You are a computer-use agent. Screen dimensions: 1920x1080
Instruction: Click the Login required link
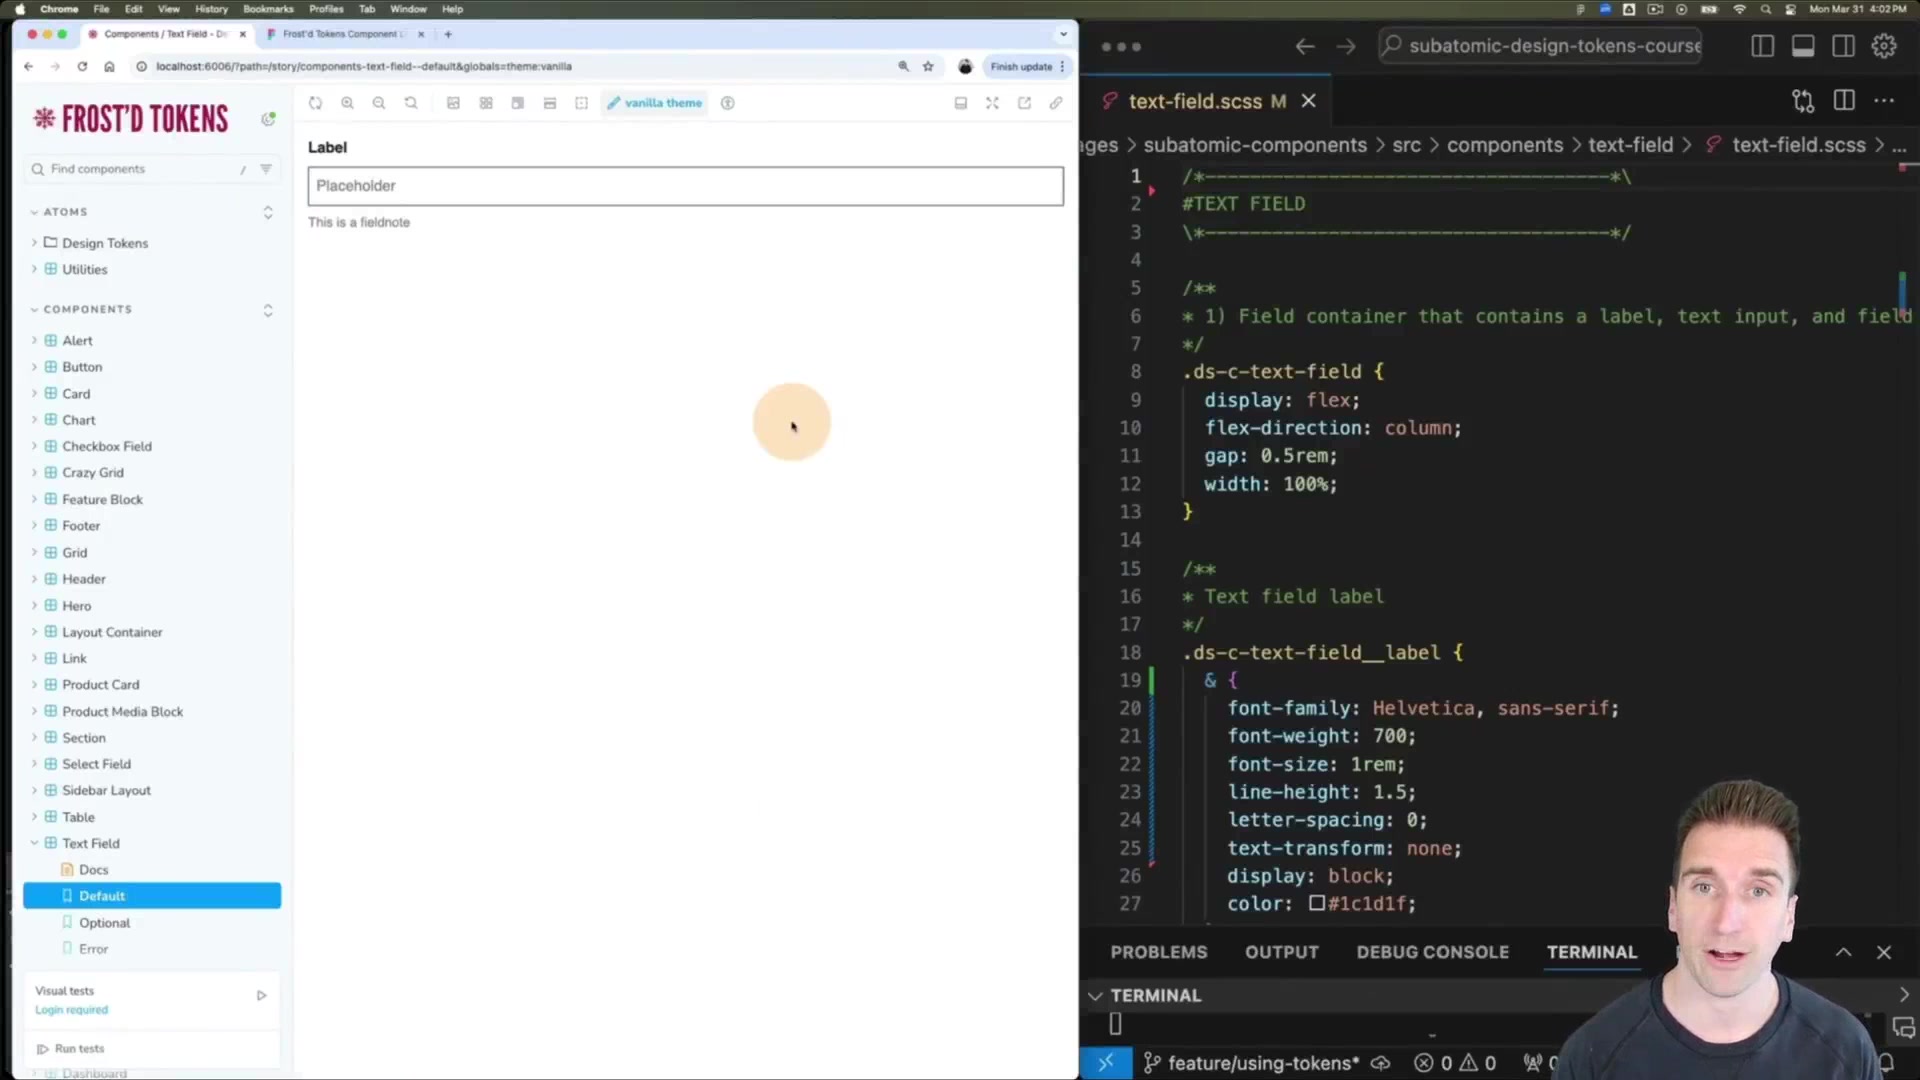(71, 1010)
